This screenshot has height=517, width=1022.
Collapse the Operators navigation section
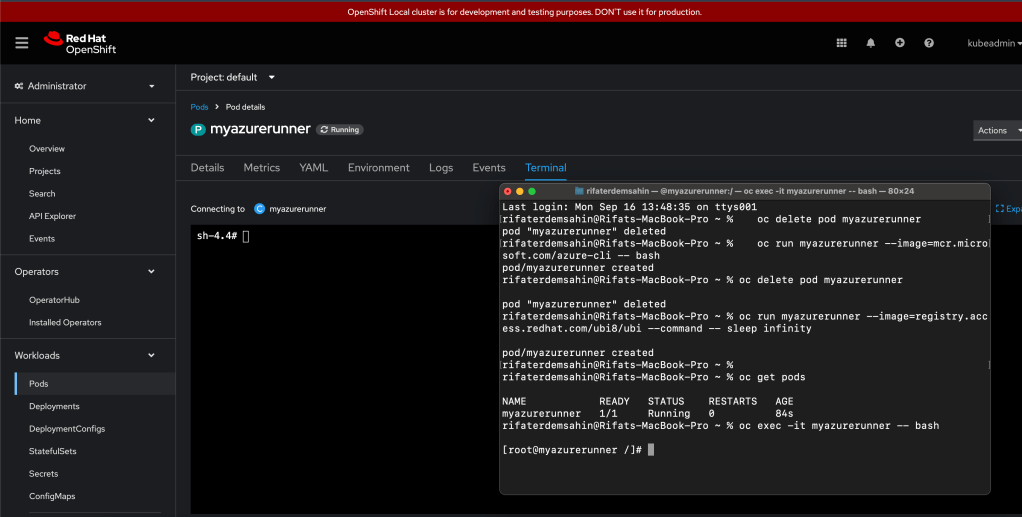click(x=86, y=272)
